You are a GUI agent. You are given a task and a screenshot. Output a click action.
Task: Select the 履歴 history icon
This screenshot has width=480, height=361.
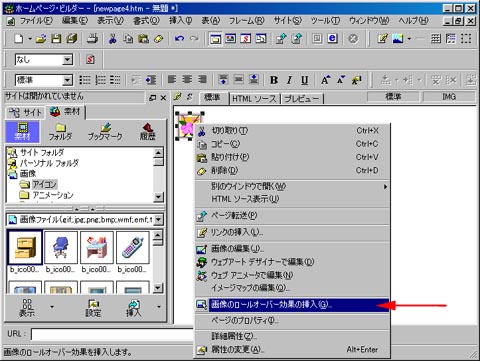pos(147,132)
